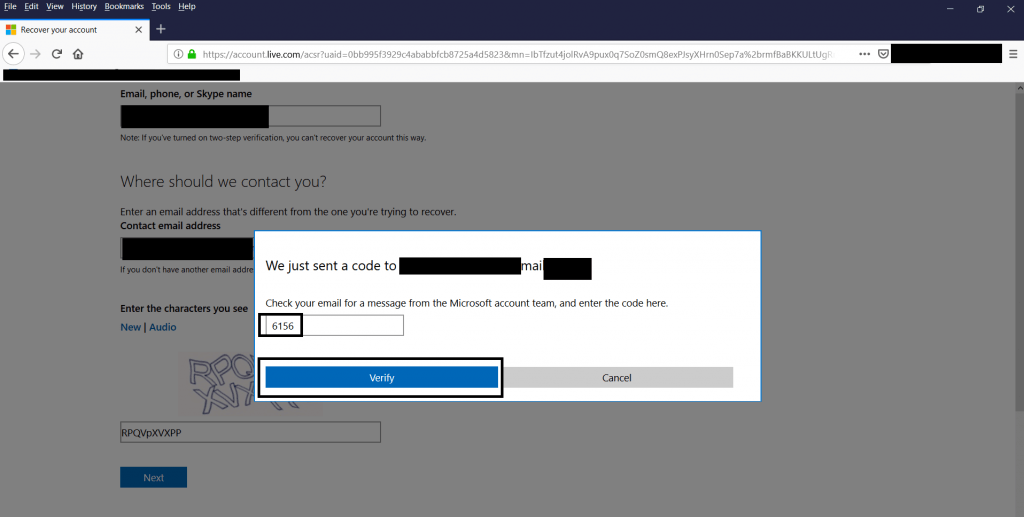The image size is (1024, 517).
Task: Open the History menu
Action: point(84,7)
